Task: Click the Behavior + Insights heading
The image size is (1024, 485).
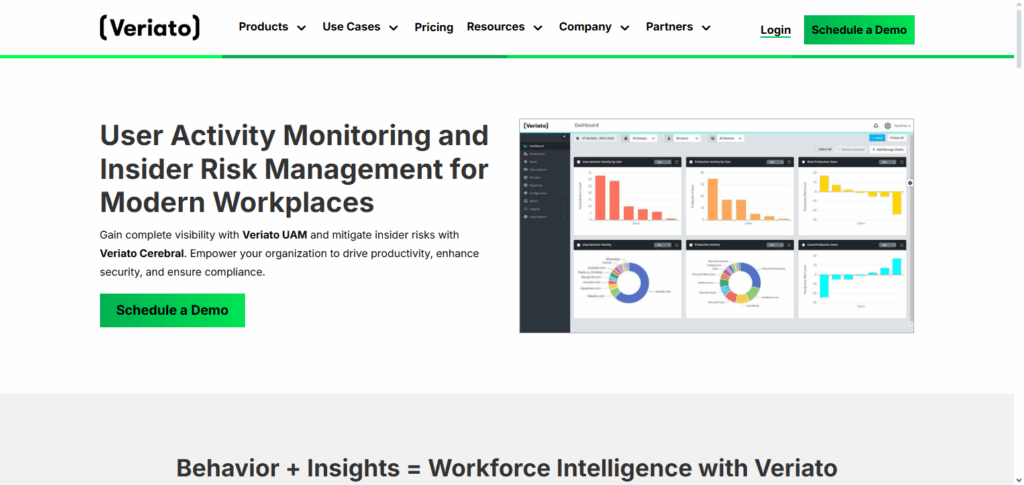Action: click(507, 468)
